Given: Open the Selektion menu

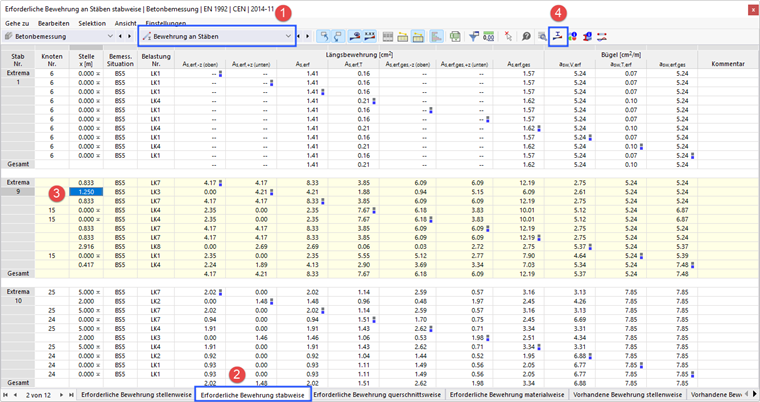Looking at the screenshot, I should click(x=92, y=23).
